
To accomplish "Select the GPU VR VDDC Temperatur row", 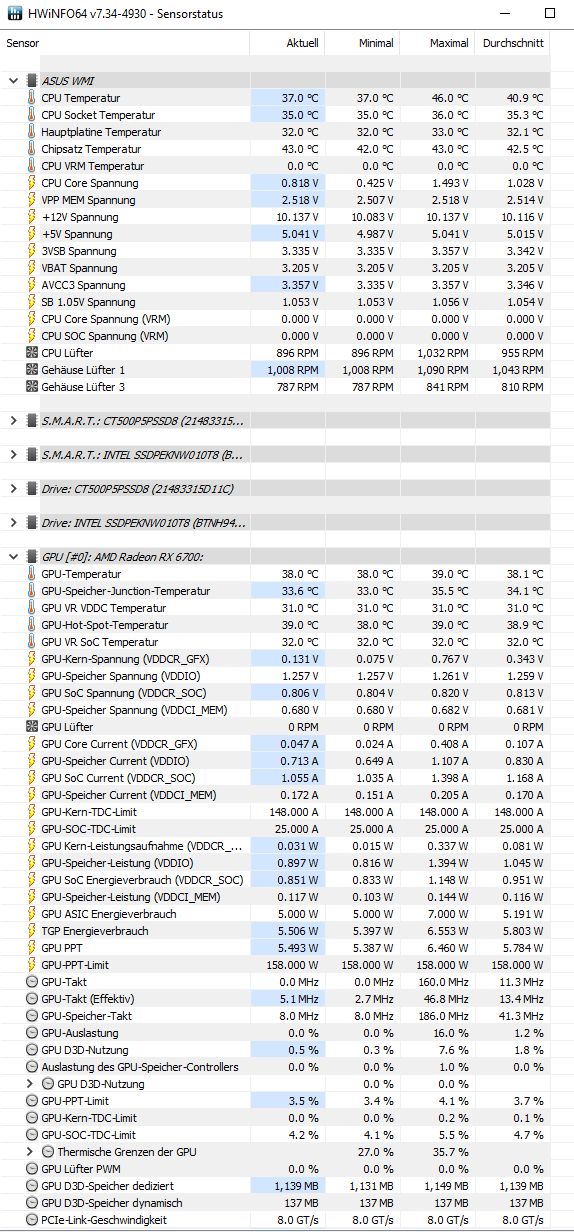I will (275, 608).
